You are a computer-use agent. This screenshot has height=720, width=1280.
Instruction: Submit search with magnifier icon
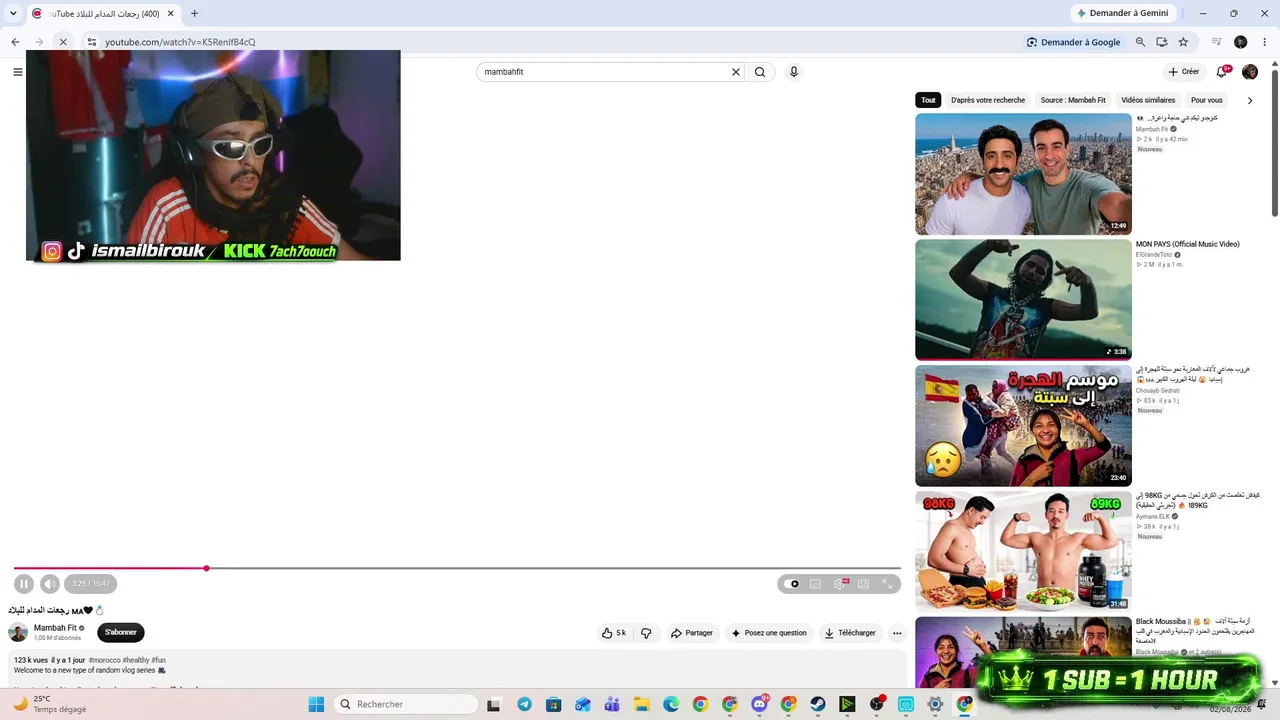[x=760, y=72]
